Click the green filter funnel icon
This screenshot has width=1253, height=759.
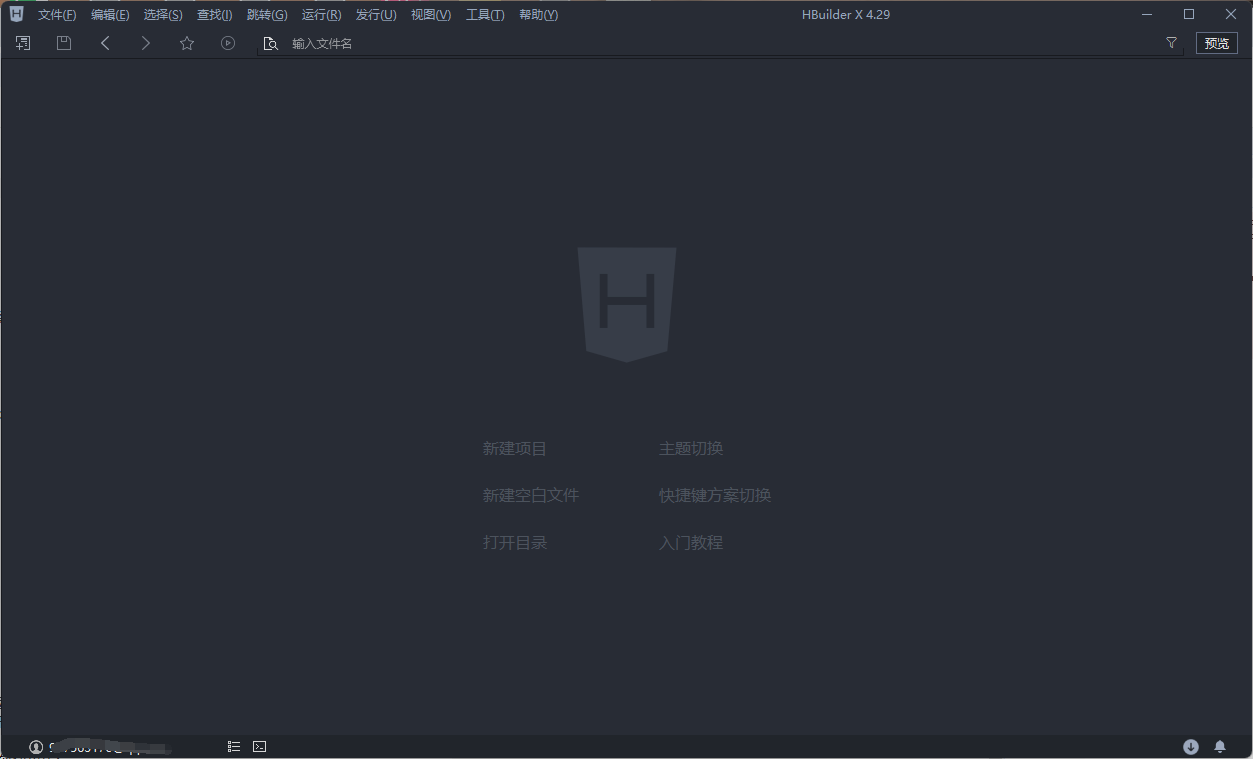tap(1171, 43)
